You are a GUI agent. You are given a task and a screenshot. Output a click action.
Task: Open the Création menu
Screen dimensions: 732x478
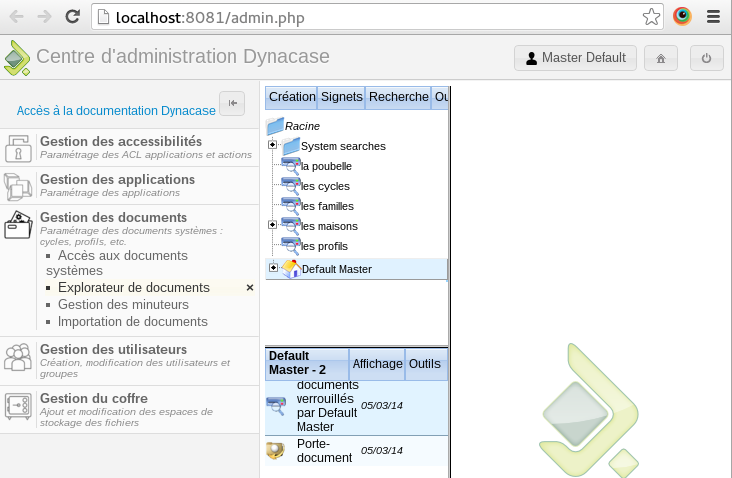(292, 97)
